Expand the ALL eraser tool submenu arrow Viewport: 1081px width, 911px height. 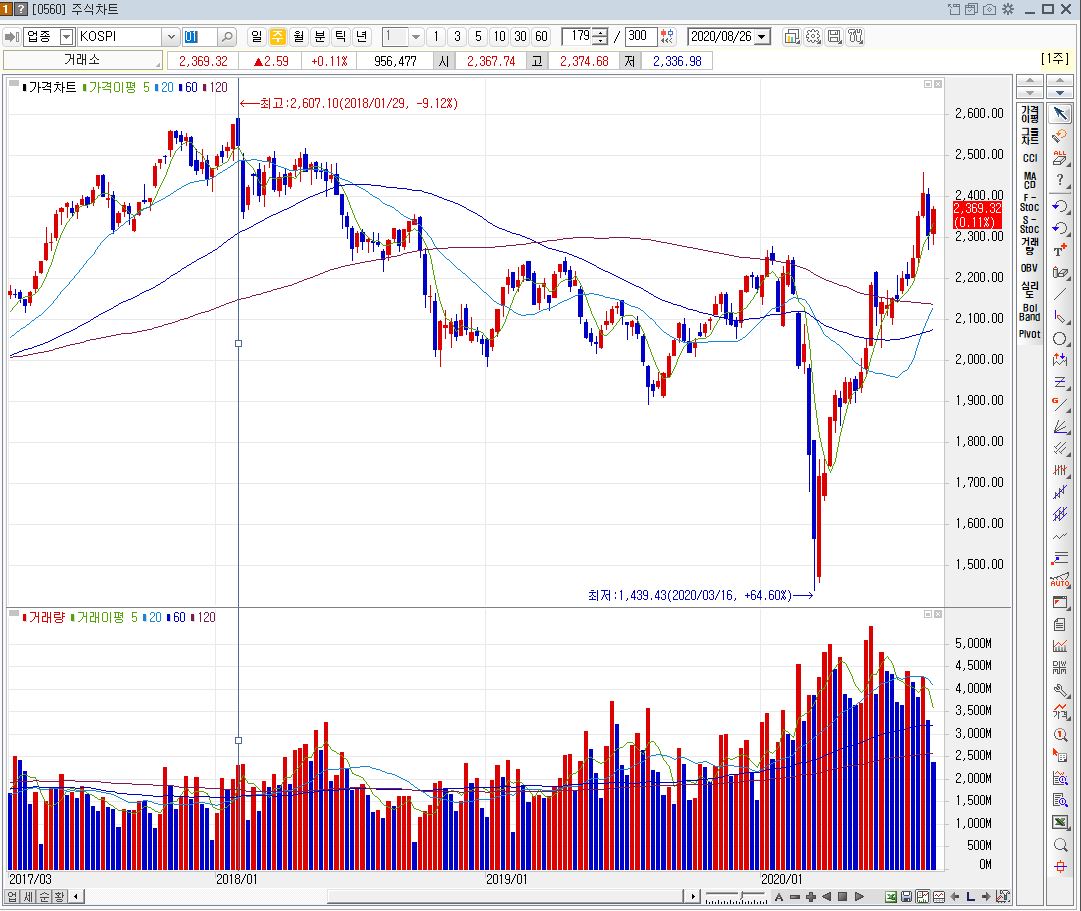(x=1068, y=163)
